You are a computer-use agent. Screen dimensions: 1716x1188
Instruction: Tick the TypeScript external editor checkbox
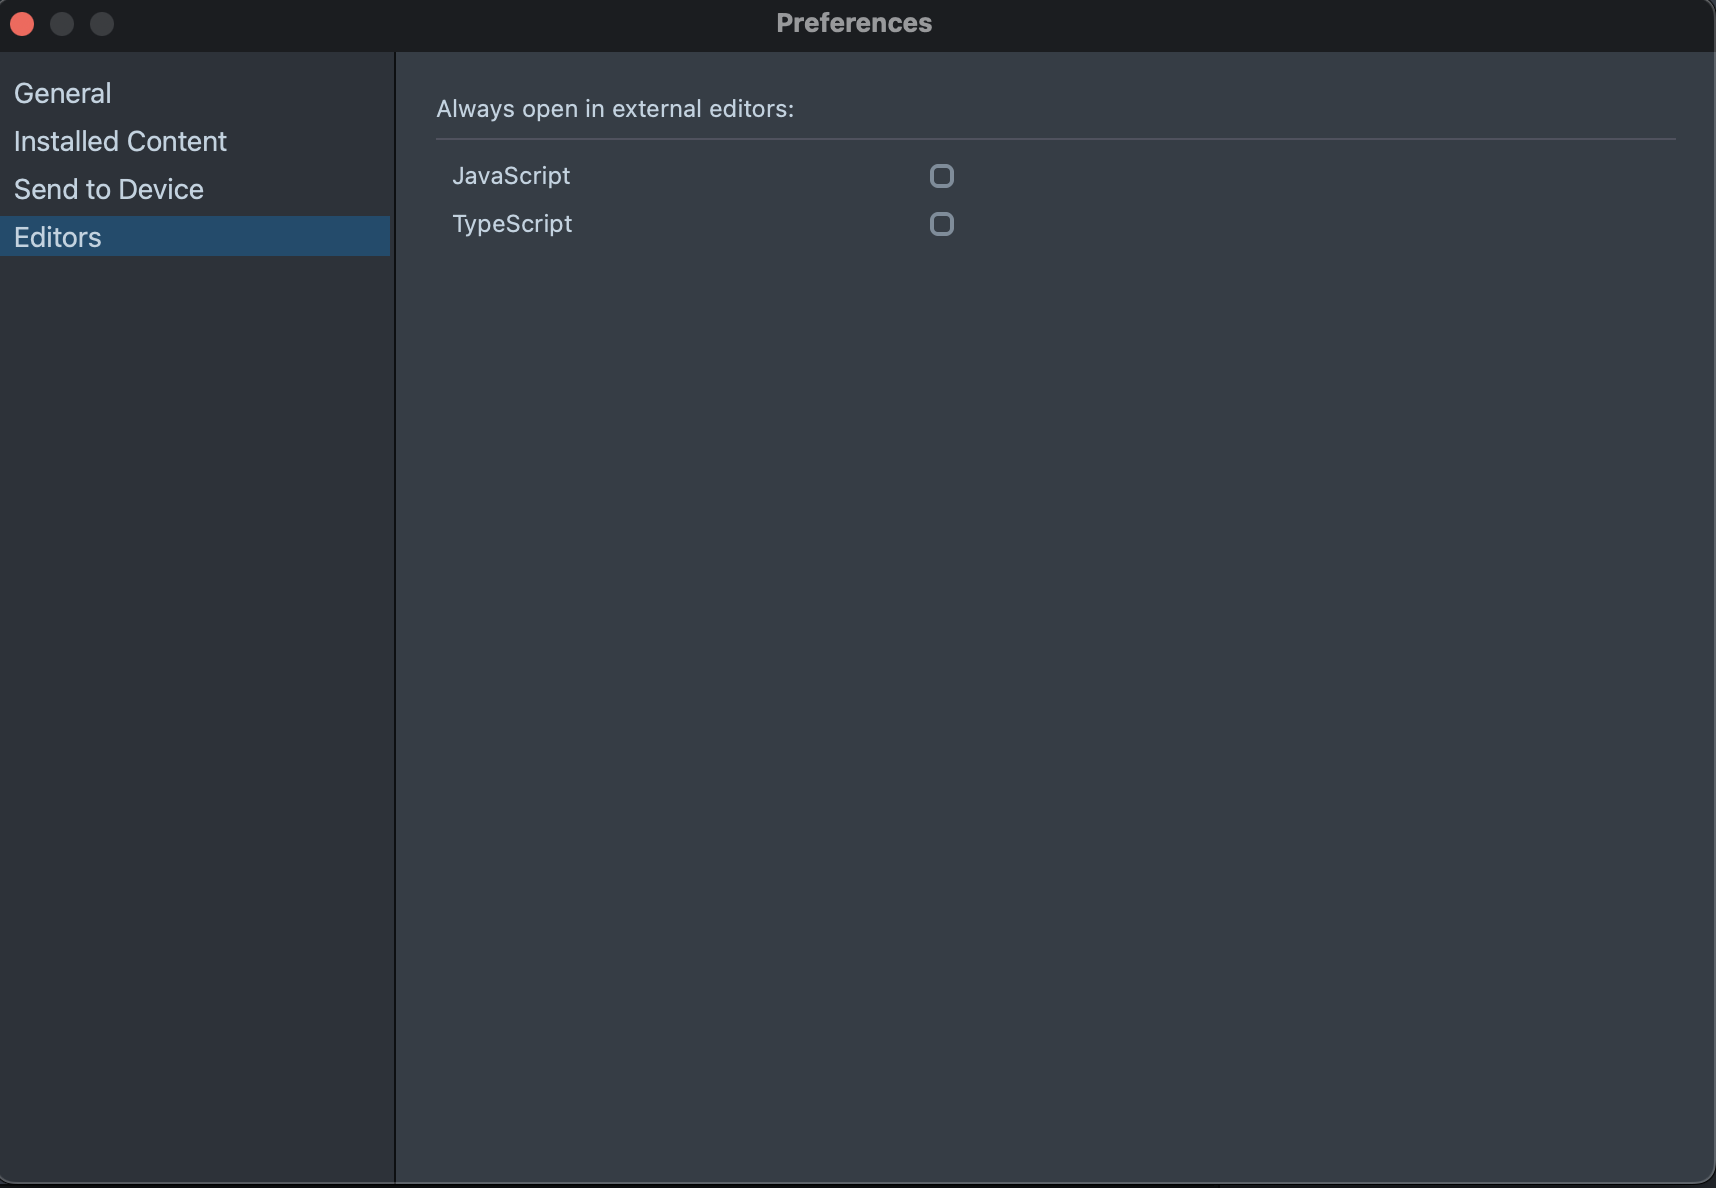(941, 224)
